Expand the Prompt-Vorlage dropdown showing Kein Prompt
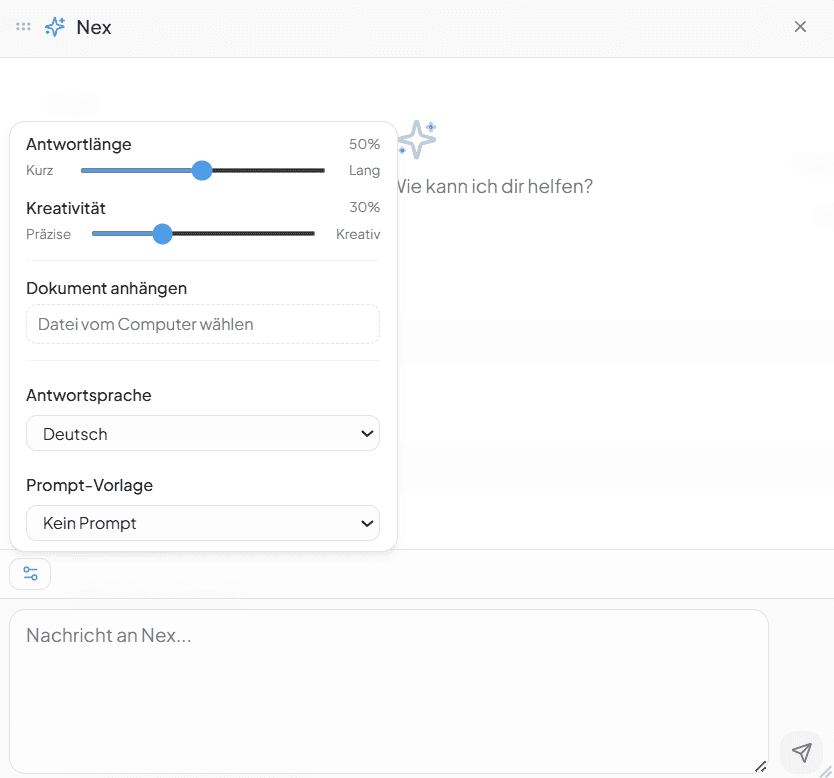Viewport: 834px width, 778px height. [203, 523]
